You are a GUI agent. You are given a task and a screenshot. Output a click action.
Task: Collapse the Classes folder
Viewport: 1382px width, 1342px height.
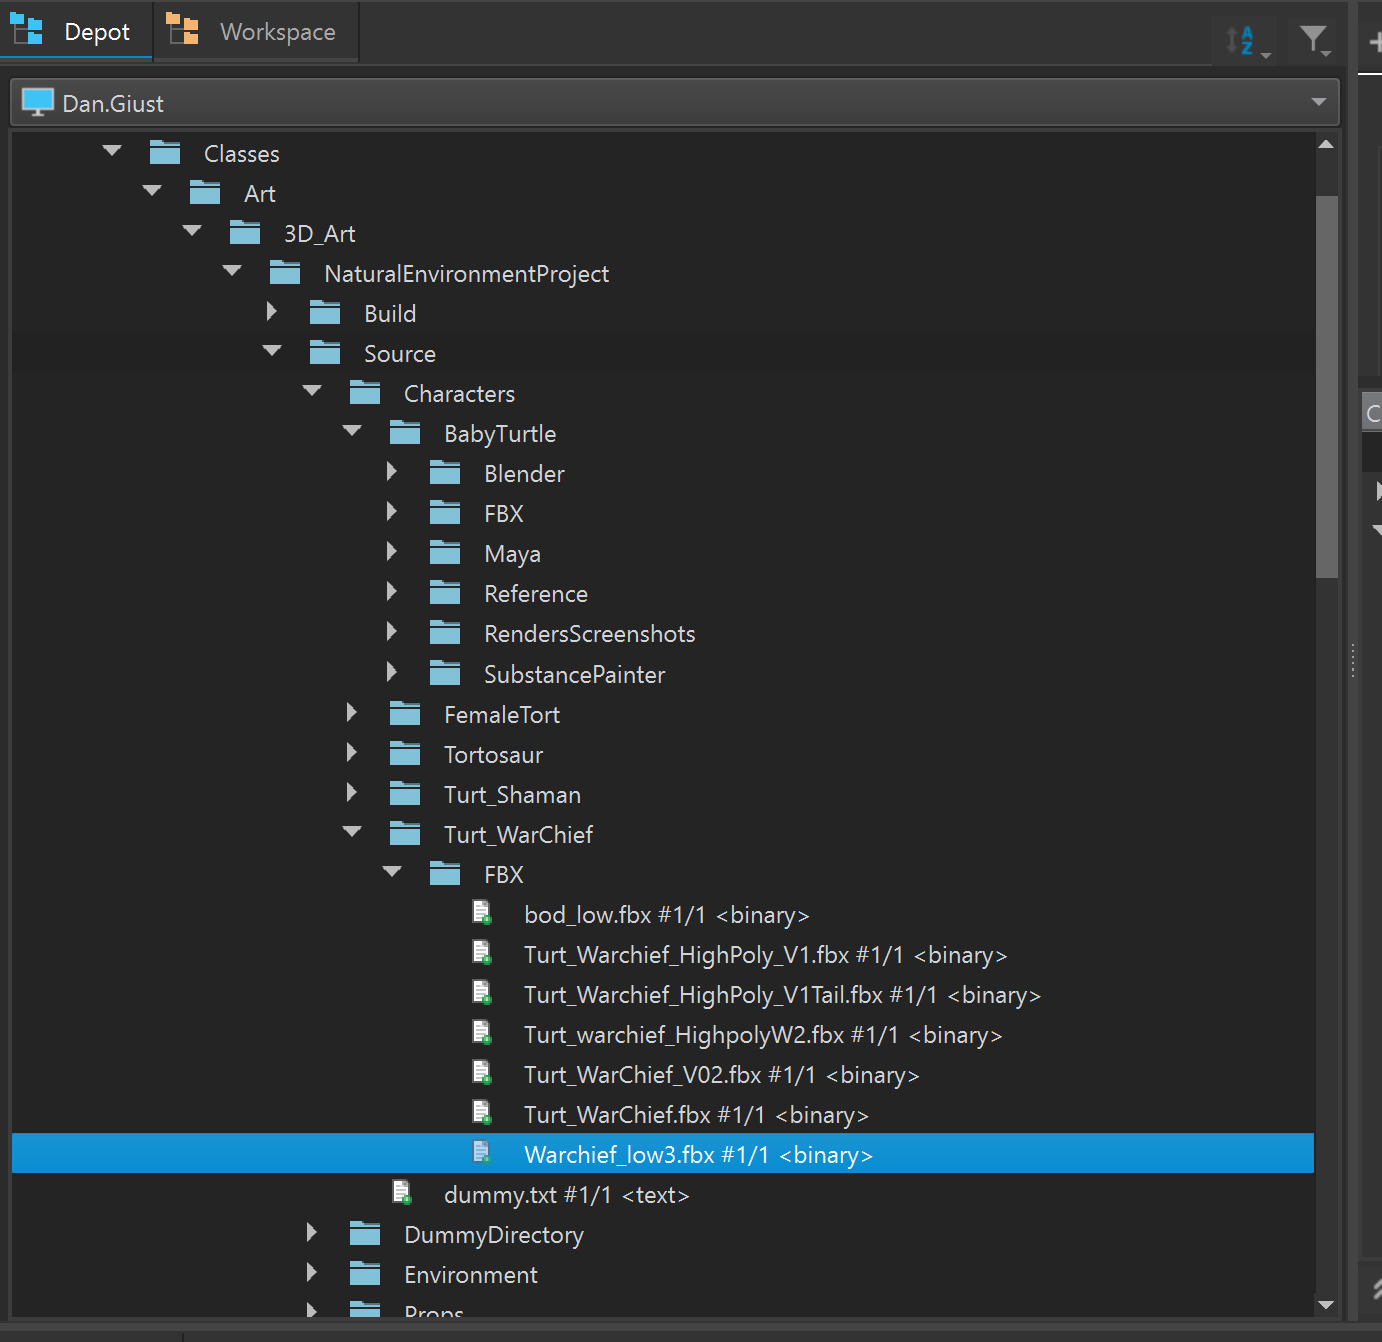(112, 151)
